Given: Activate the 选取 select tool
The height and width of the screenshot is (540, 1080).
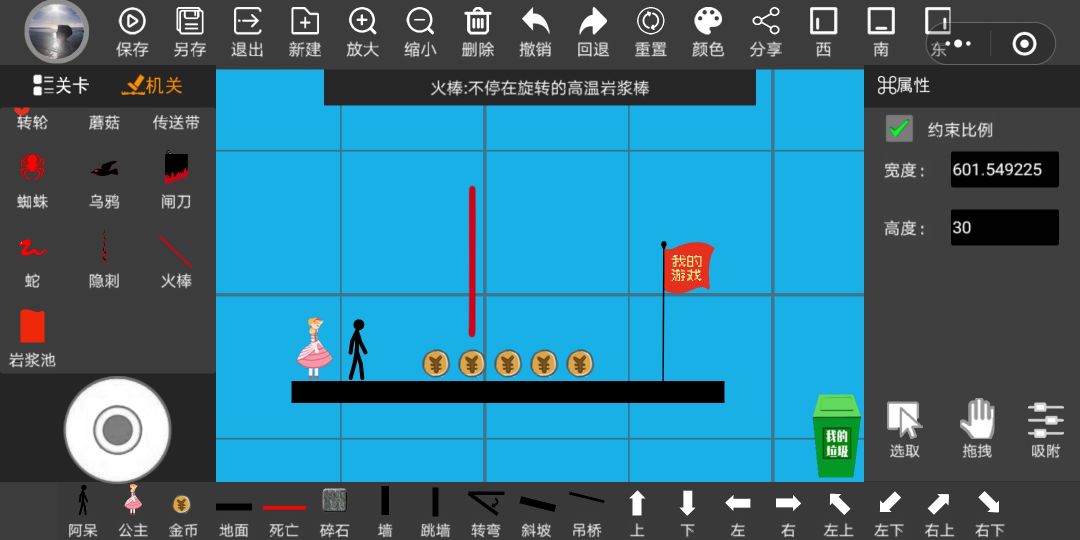Looking at the screenshot, I should pyautogui.click(x=904, y=430).
